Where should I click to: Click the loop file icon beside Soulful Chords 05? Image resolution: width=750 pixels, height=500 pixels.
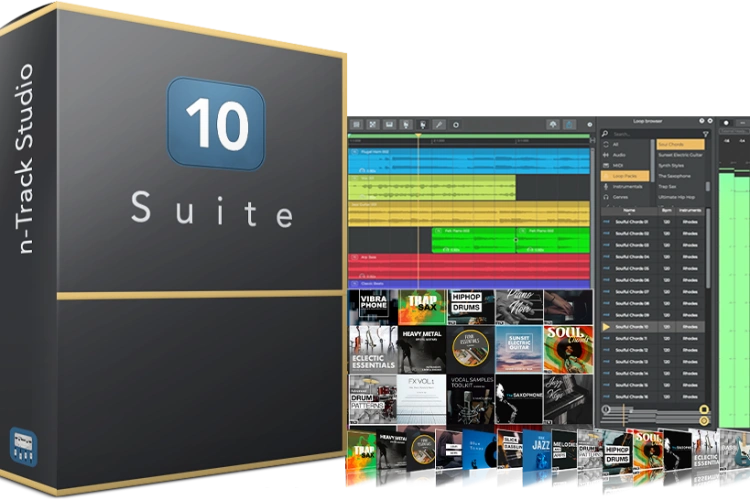(x=606, y=268)
